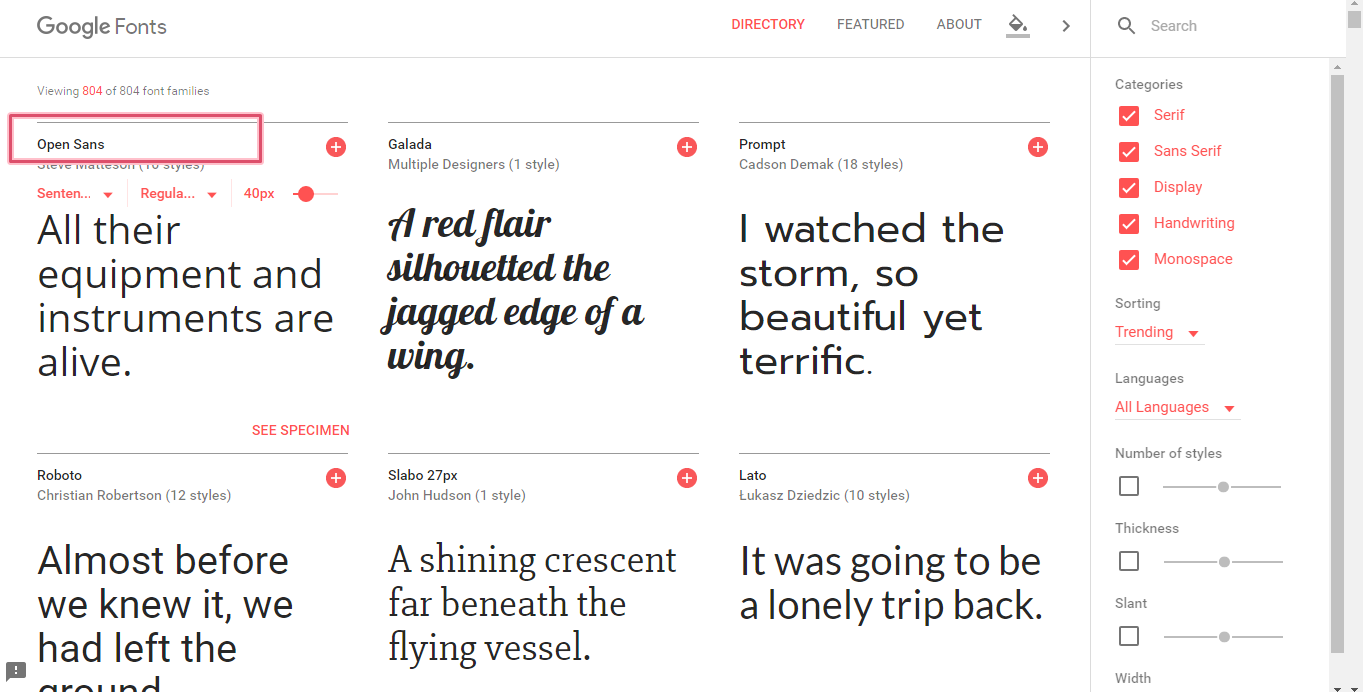Open the paint bucket background color icon

pos(1017,25)
